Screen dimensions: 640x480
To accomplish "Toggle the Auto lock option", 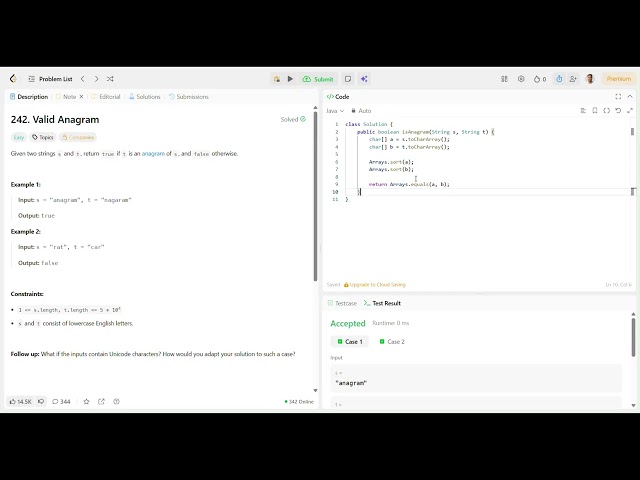I will (x=361, y=111).
